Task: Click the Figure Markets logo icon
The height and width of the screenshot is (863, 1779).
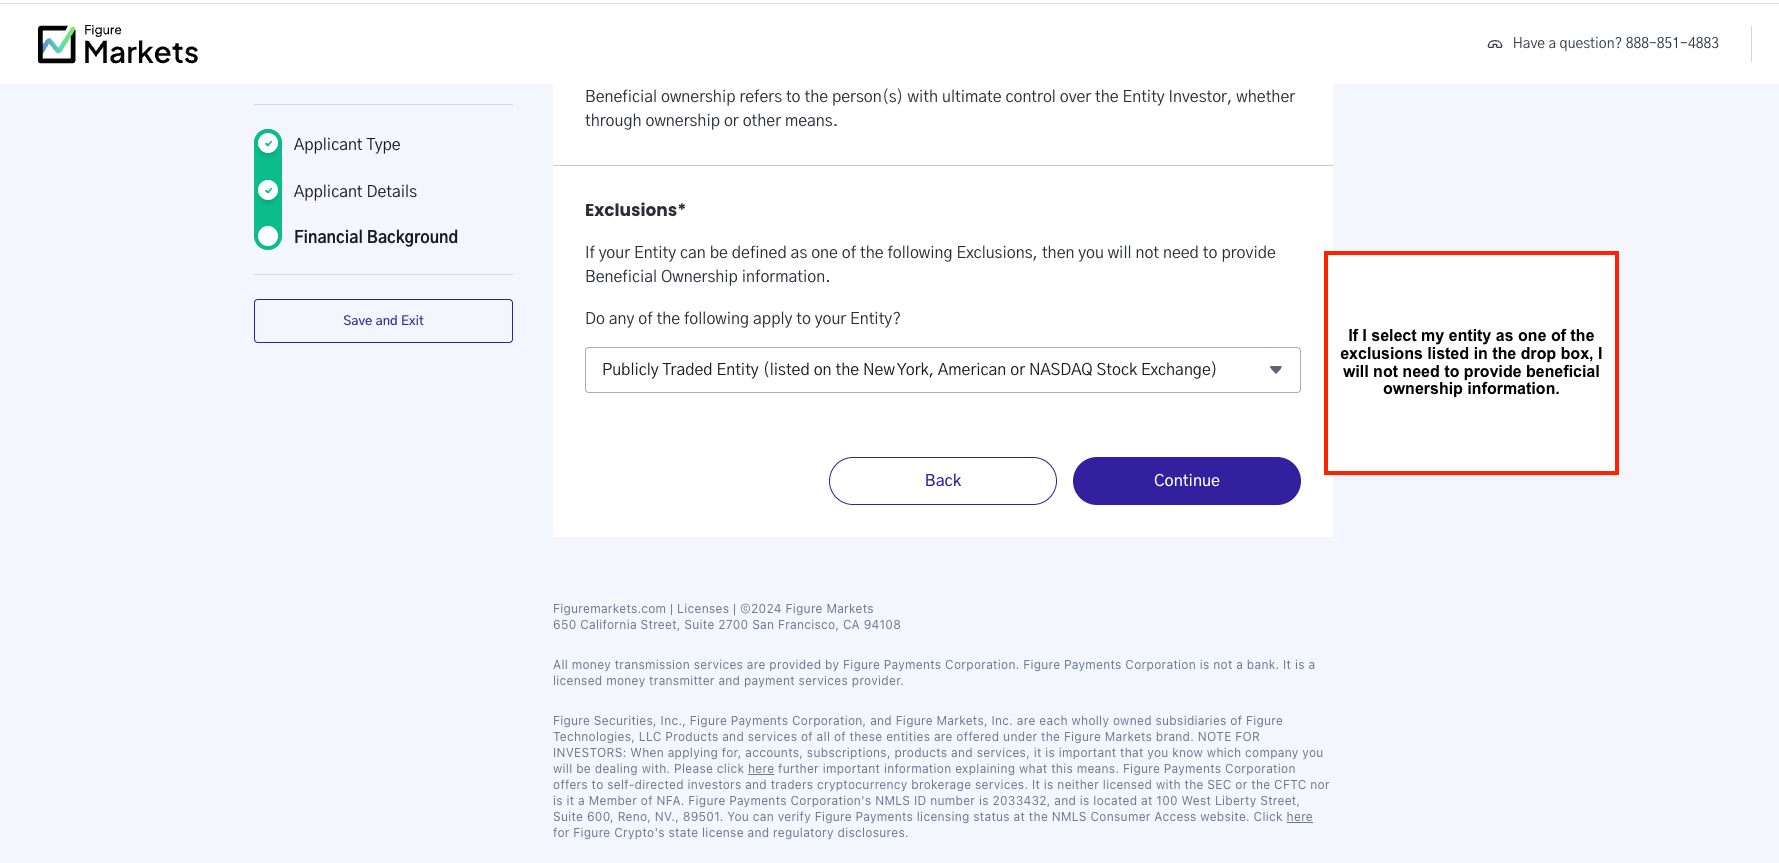Action: [x=57, y=44]
